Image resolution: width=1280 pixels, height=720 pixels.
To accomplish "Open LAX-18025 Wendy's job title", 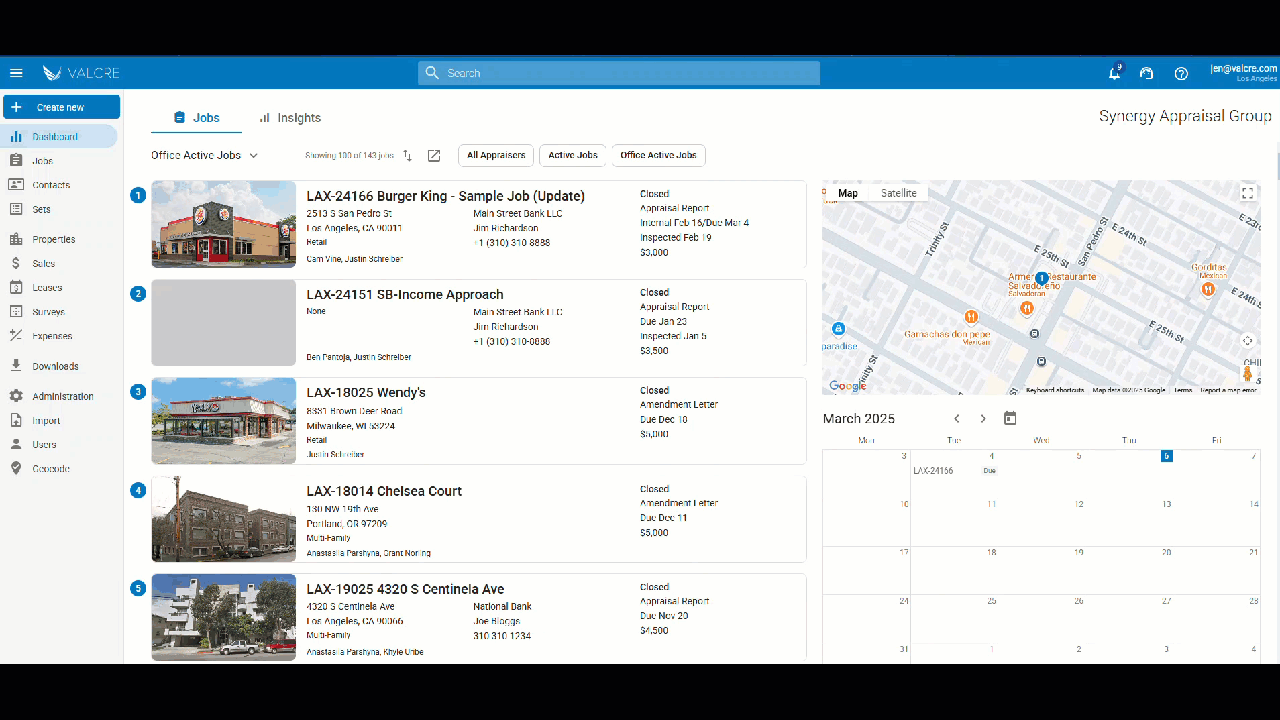I will 366,392.
